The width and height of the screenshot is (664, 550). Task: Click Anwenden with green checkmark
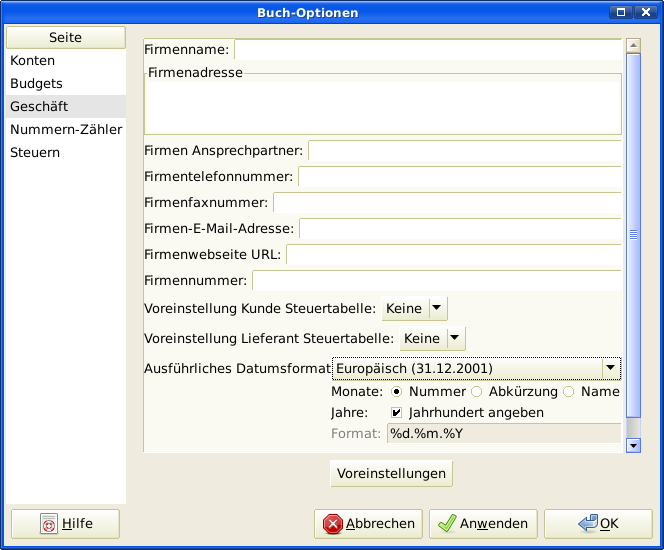pos(484,523)
